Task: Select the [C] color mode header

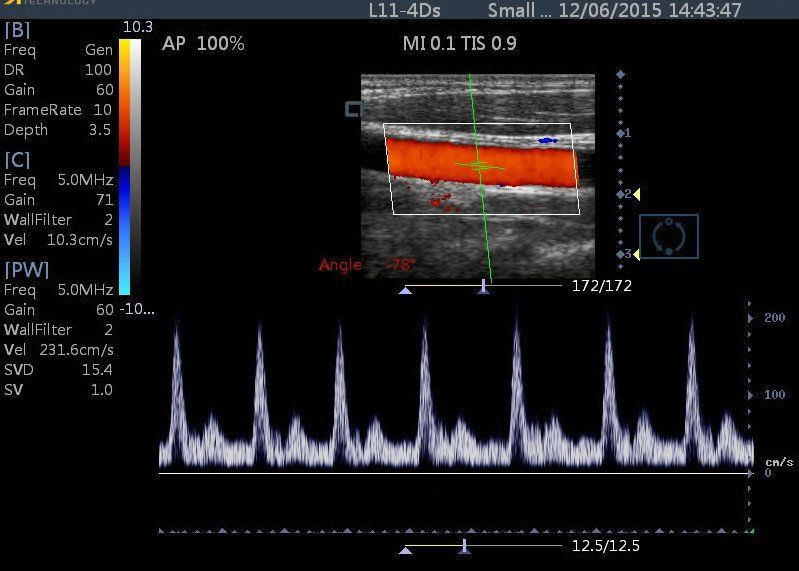Action: click(17, 160)
